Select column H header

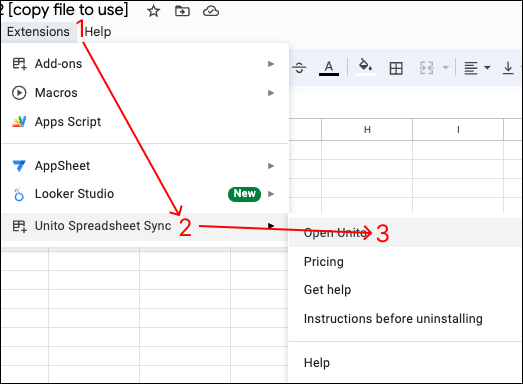tap(367, 130)
